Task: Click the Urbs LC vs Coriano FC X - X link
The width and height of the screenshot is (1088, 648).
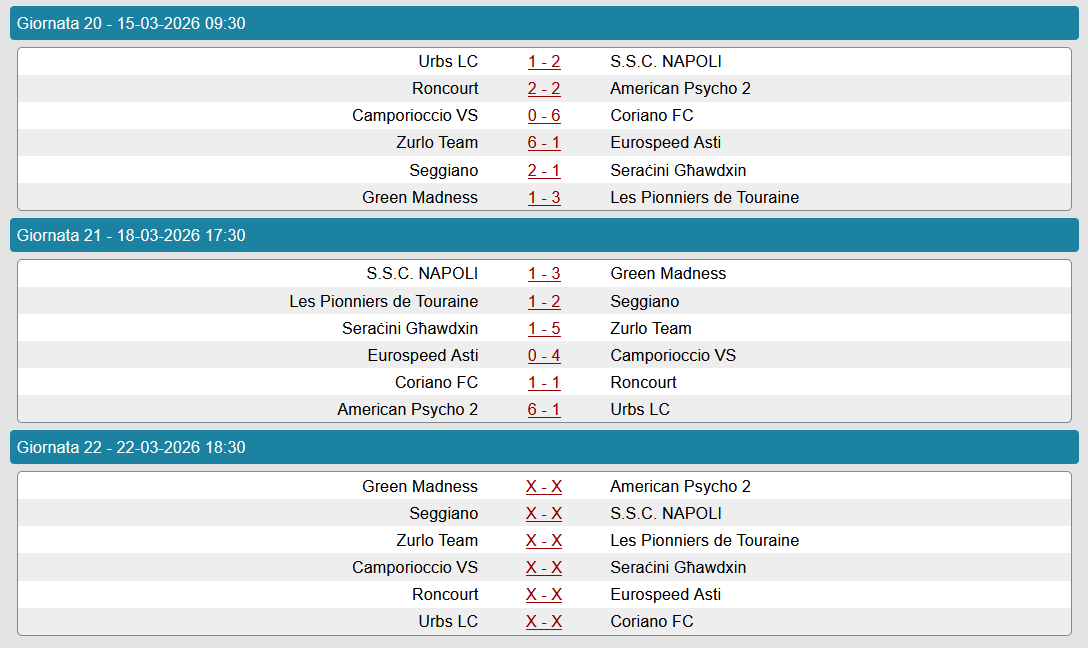Action: click(544, 622)
